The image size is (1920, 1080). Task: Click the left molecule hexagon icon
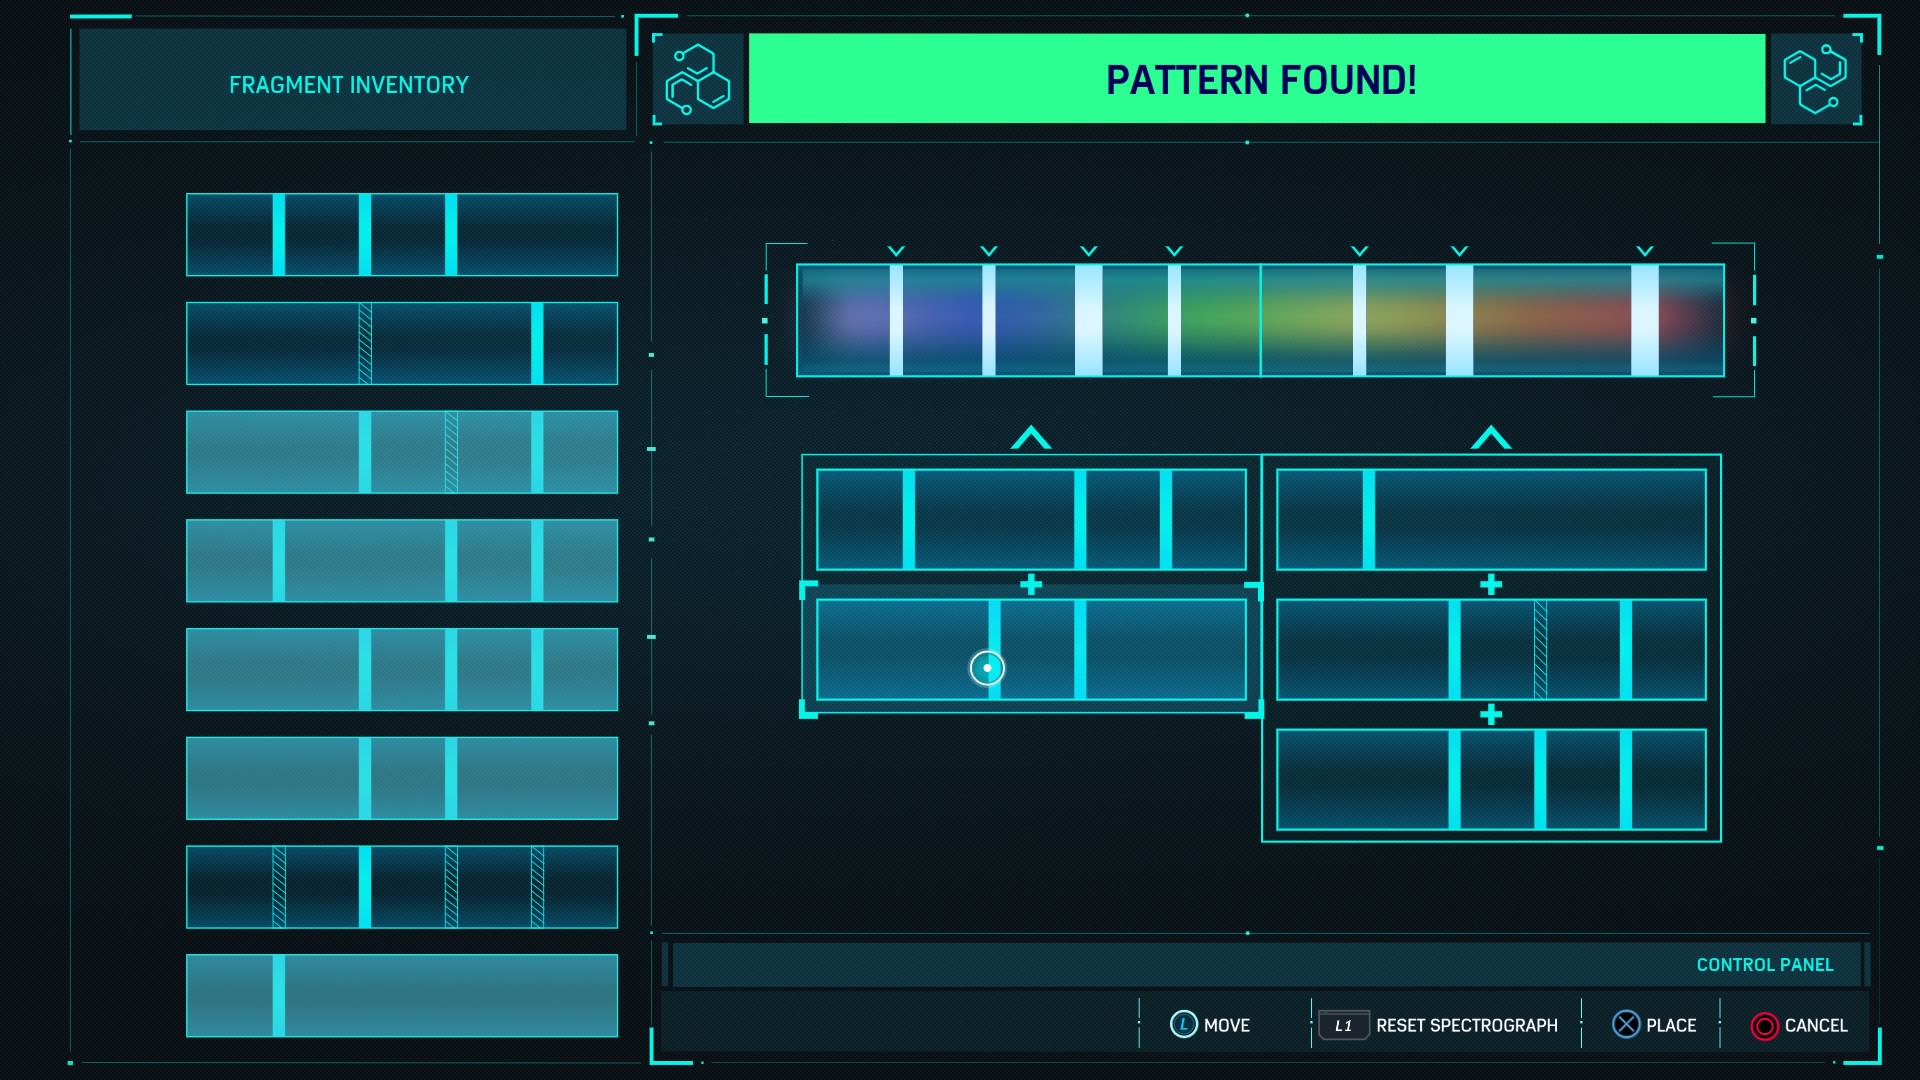click(x=698, y=79)
